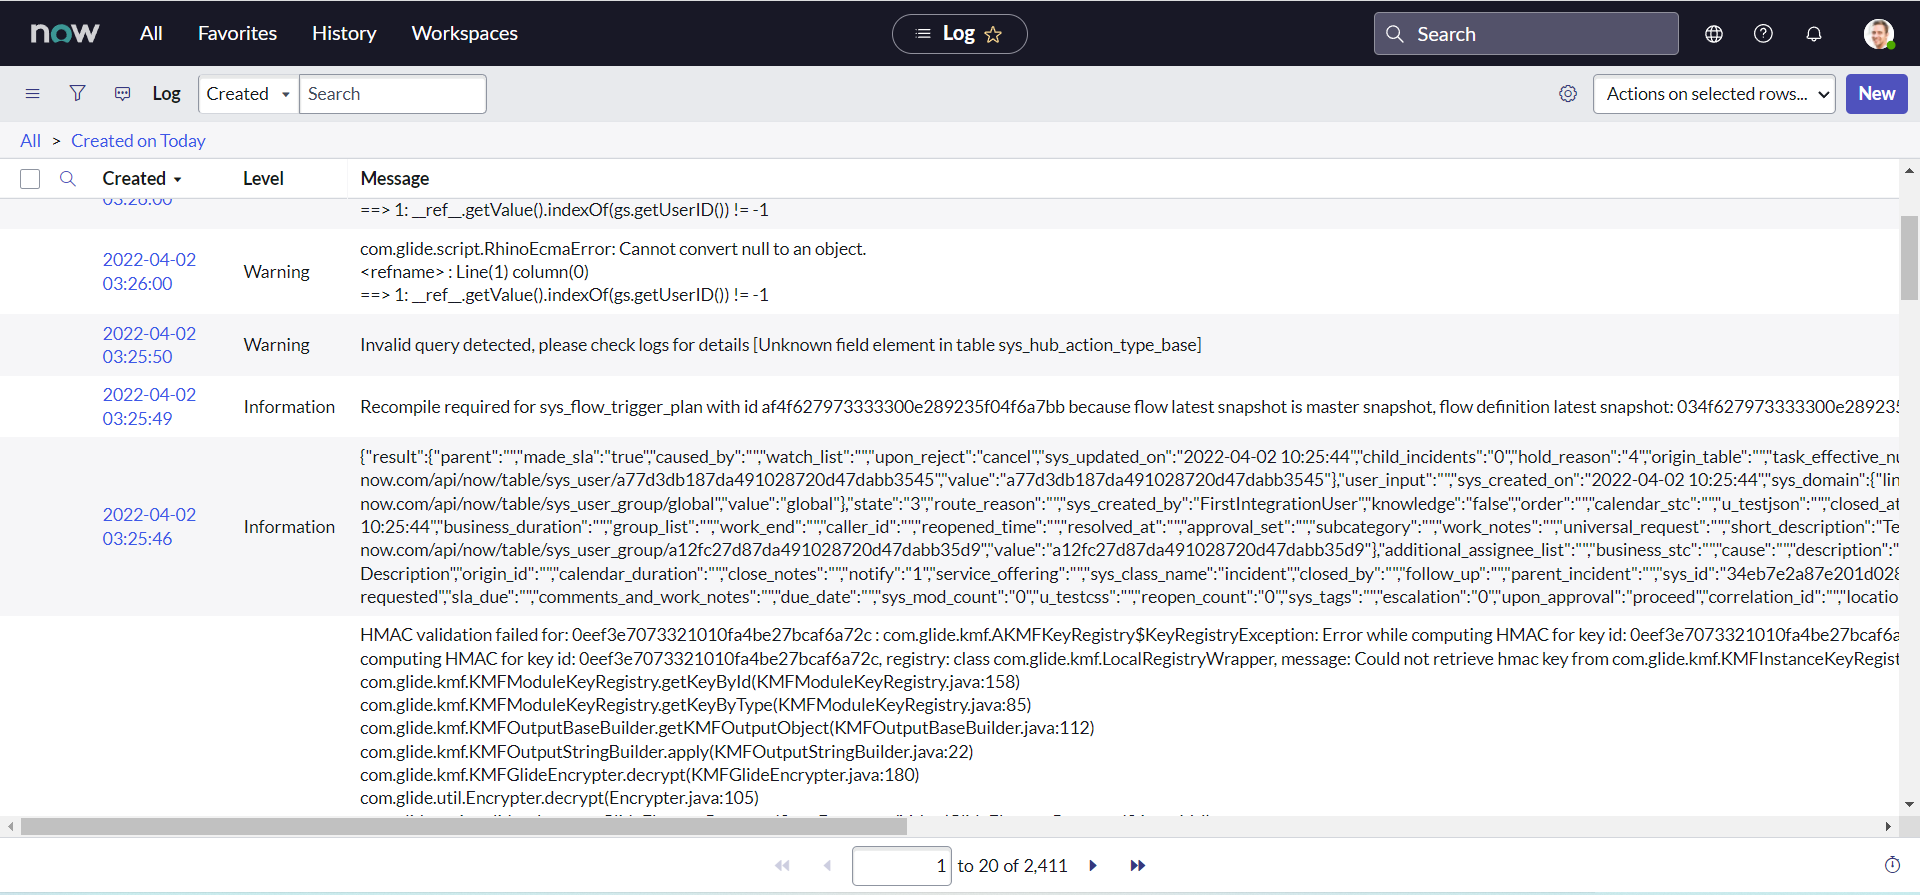Open the 2022-04-02 03:25:46 record

[x=149, y=527]
